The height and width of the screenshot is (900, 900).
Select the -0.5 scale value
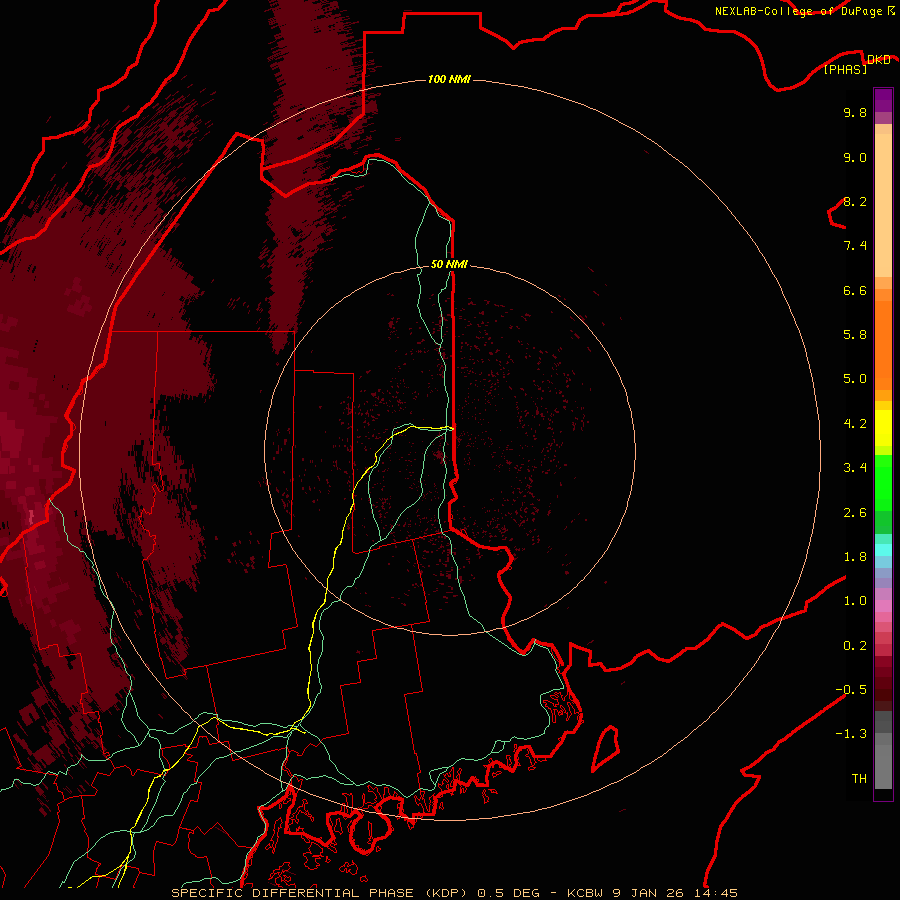pos(851,689)
